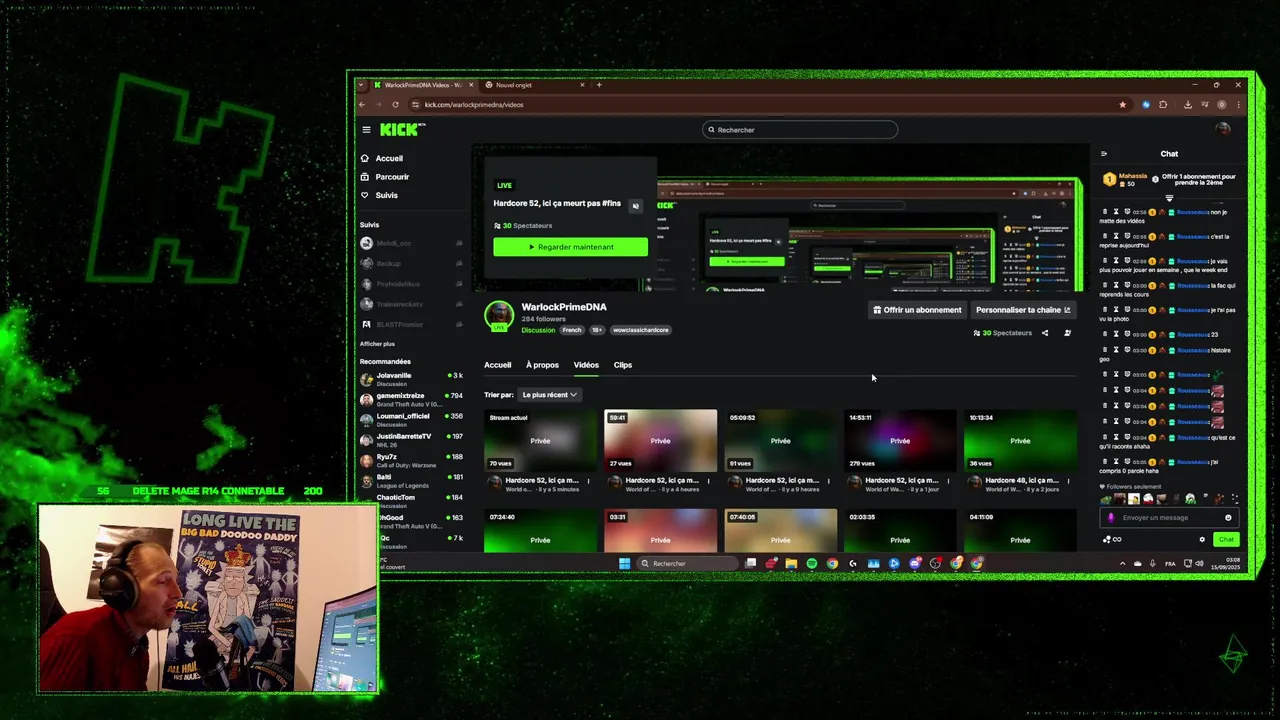Click the icon right of the share icon
The height and width of the screenshot is (720, 1280).
tap(1067, 333)
